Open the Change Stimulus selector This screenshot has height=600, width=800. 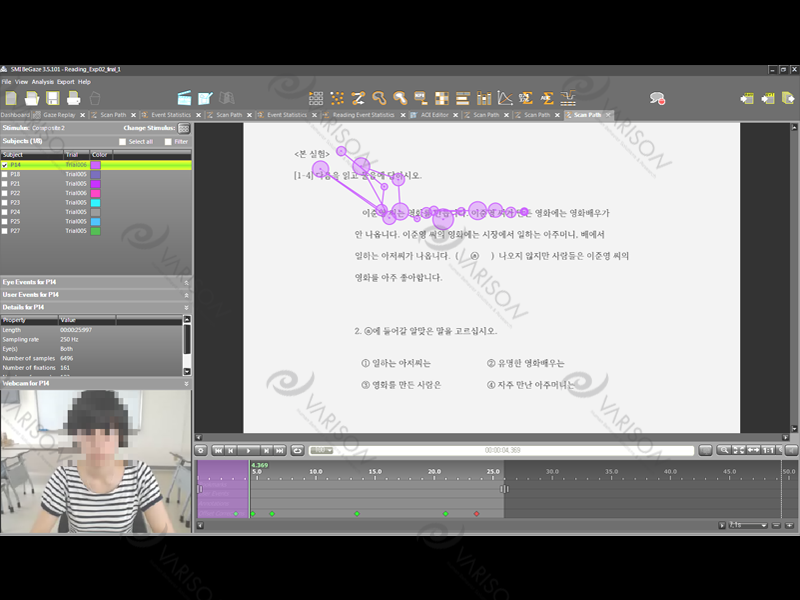pyautogui.click(x=184, y=128)
